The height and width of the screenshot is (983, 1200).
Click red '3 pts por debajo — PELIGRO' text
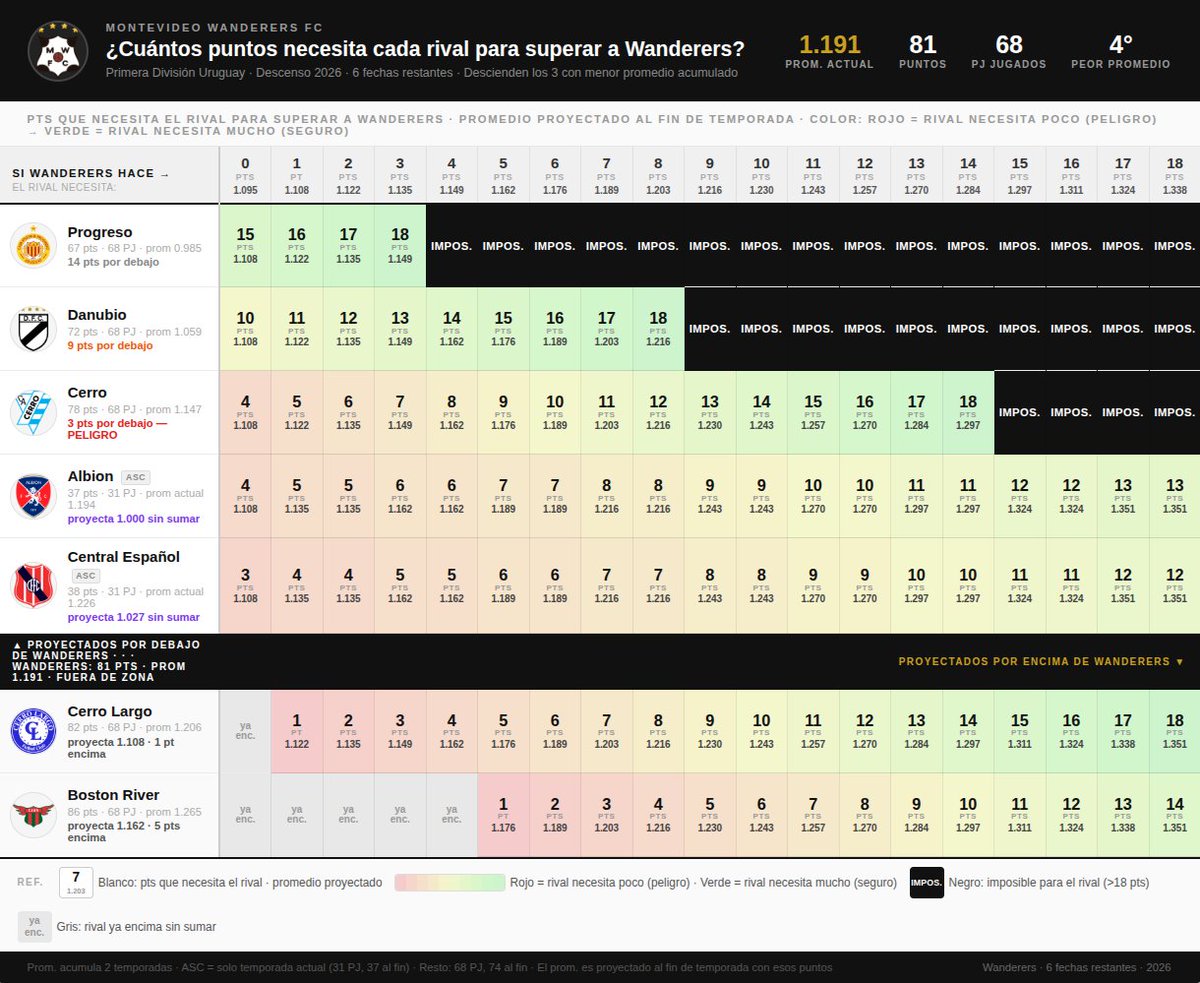pos(118,429)
